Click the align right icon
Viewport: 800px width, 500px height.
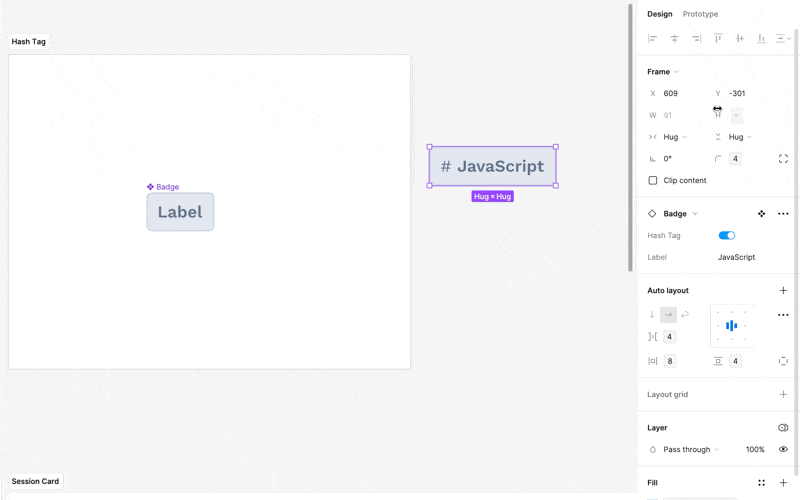(696, 38)
